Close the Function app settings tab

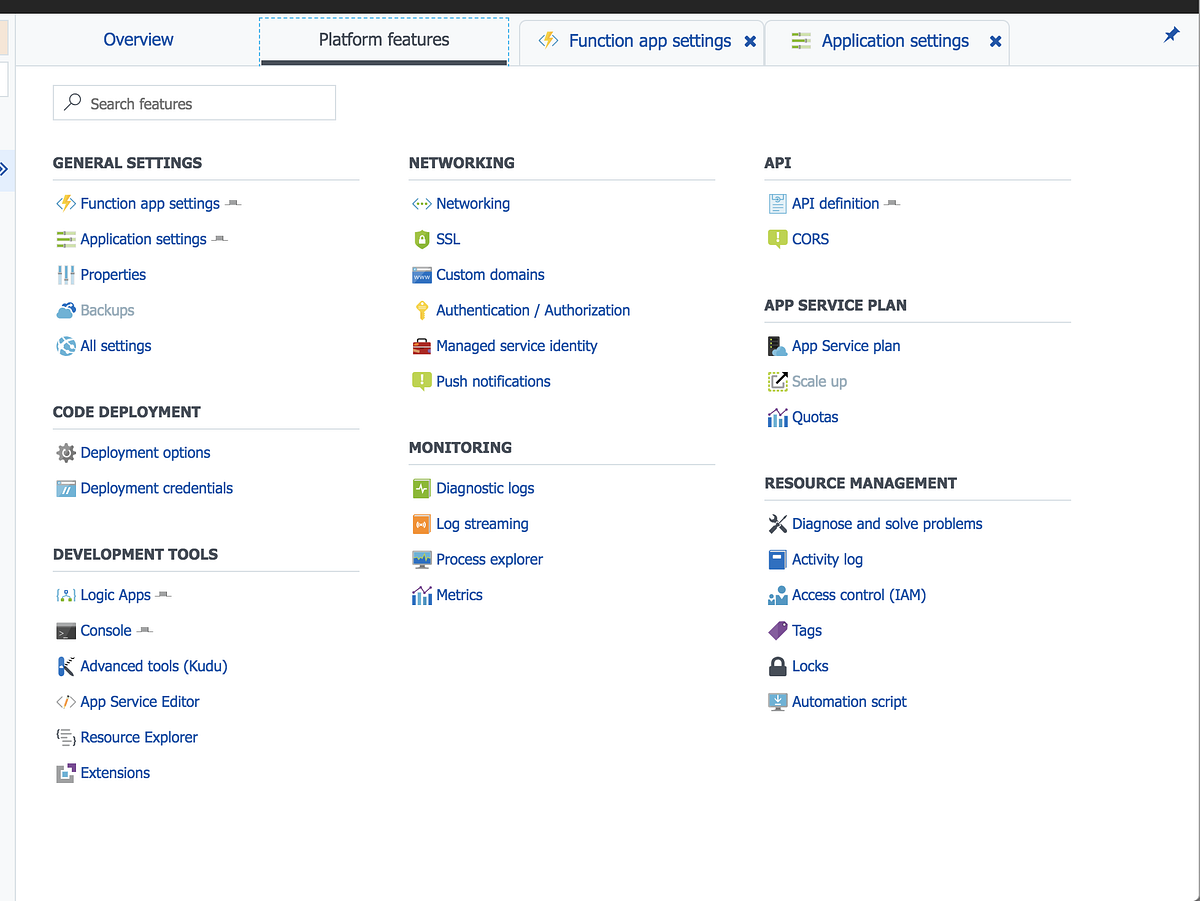pos(751,41)
